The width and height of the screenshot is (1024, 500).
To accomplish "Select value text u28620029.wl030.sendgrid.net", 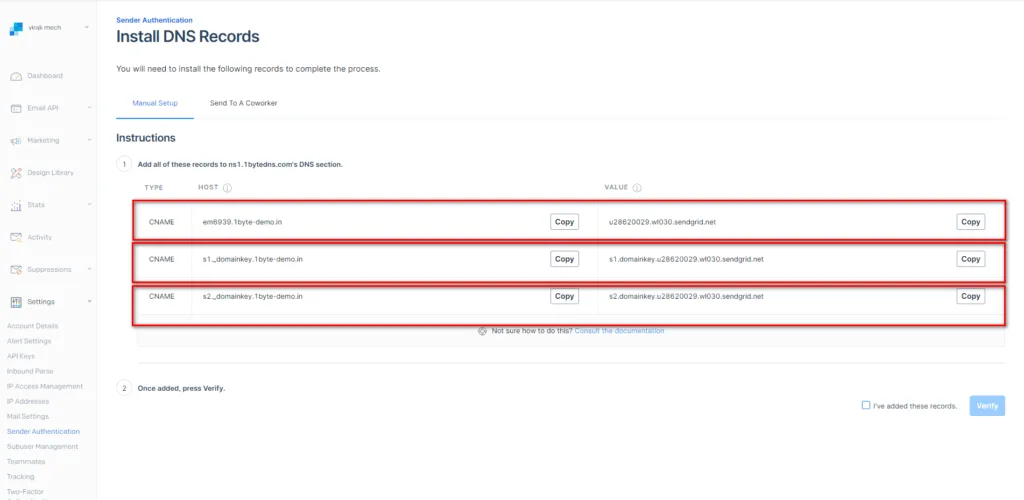I will point(662,222).
